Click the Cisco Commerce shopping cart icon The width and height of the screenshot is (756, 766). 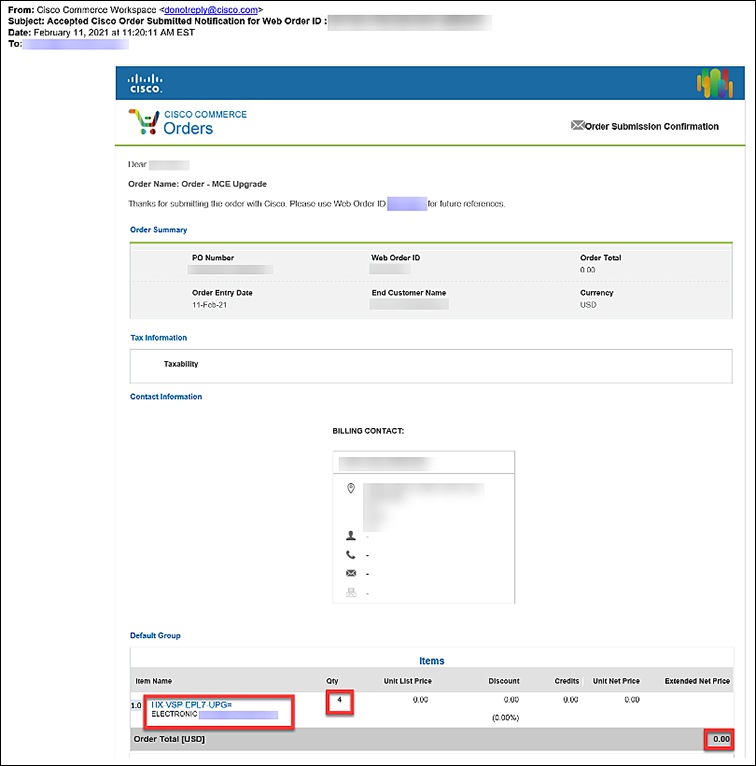(x=144, y=122)
